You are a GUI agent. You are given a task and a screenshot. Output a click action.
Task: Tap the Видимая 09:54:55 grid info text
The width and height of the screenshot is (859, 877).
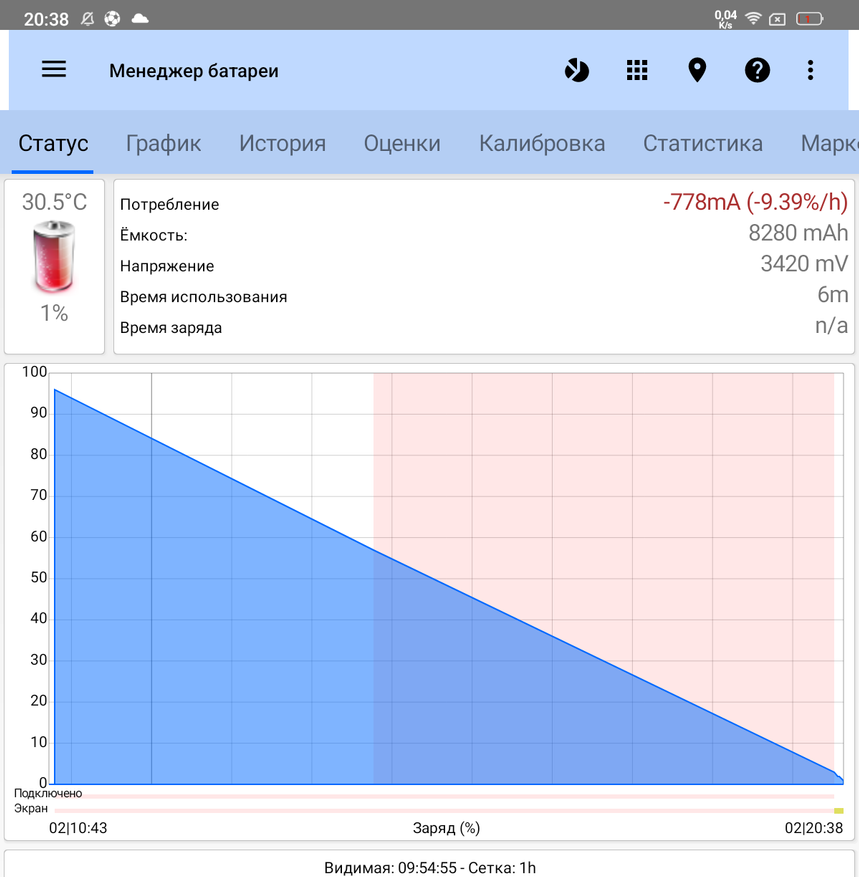pyautogui.click(x=430, y=867)
